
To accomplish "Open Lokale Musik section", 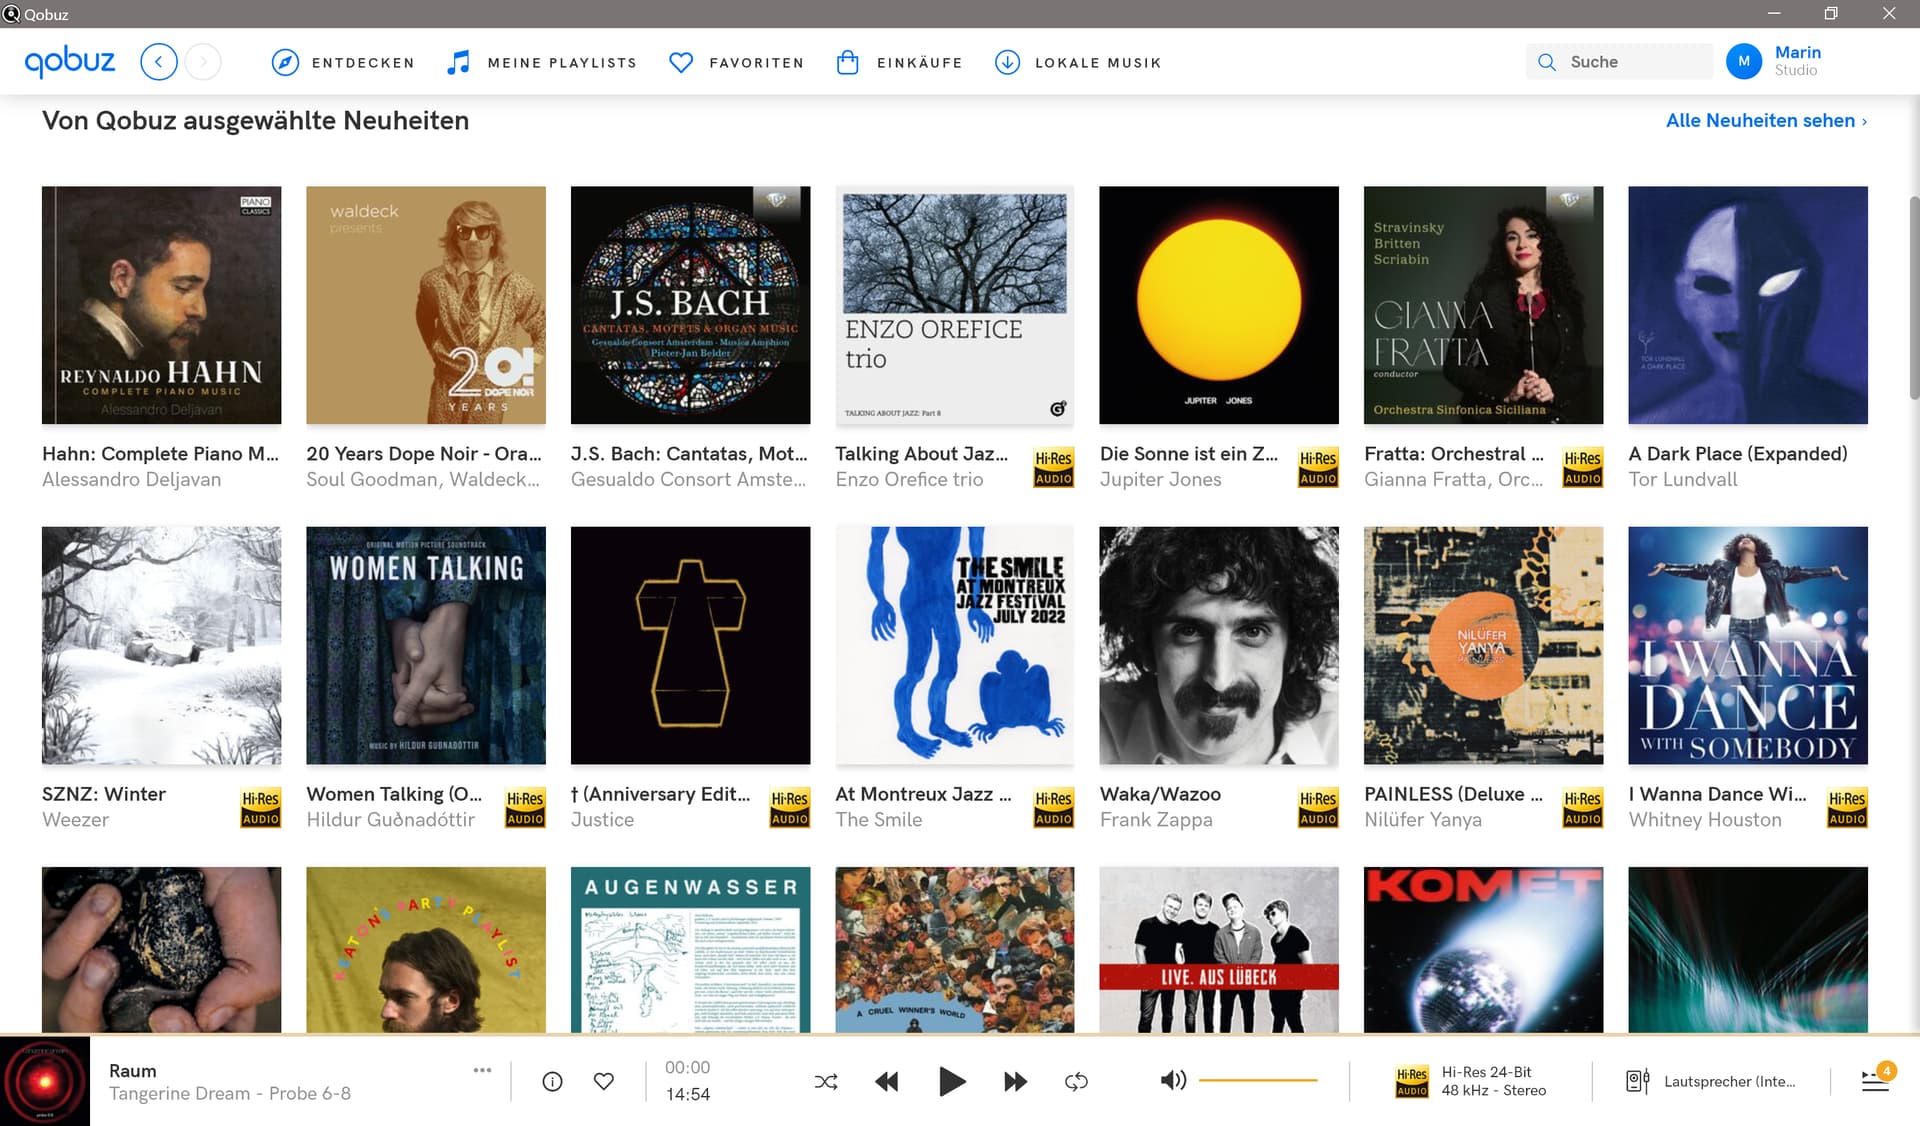I will point(1078,62).
